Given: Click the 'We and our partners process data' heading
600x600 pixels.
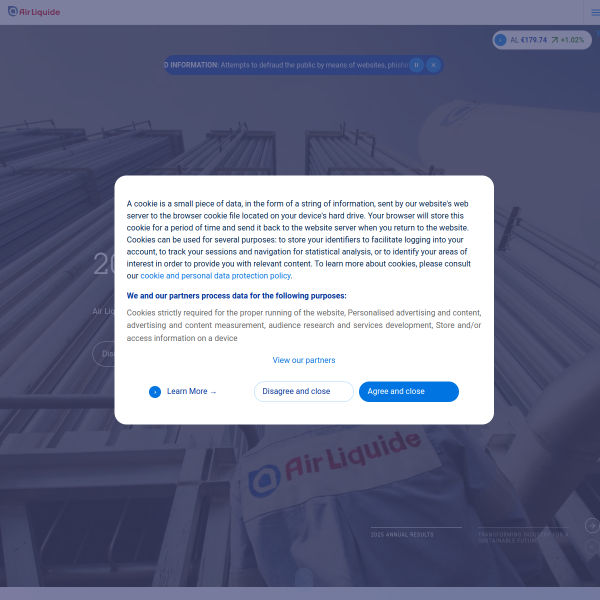Looking at the screenshot, I should 236,296.
